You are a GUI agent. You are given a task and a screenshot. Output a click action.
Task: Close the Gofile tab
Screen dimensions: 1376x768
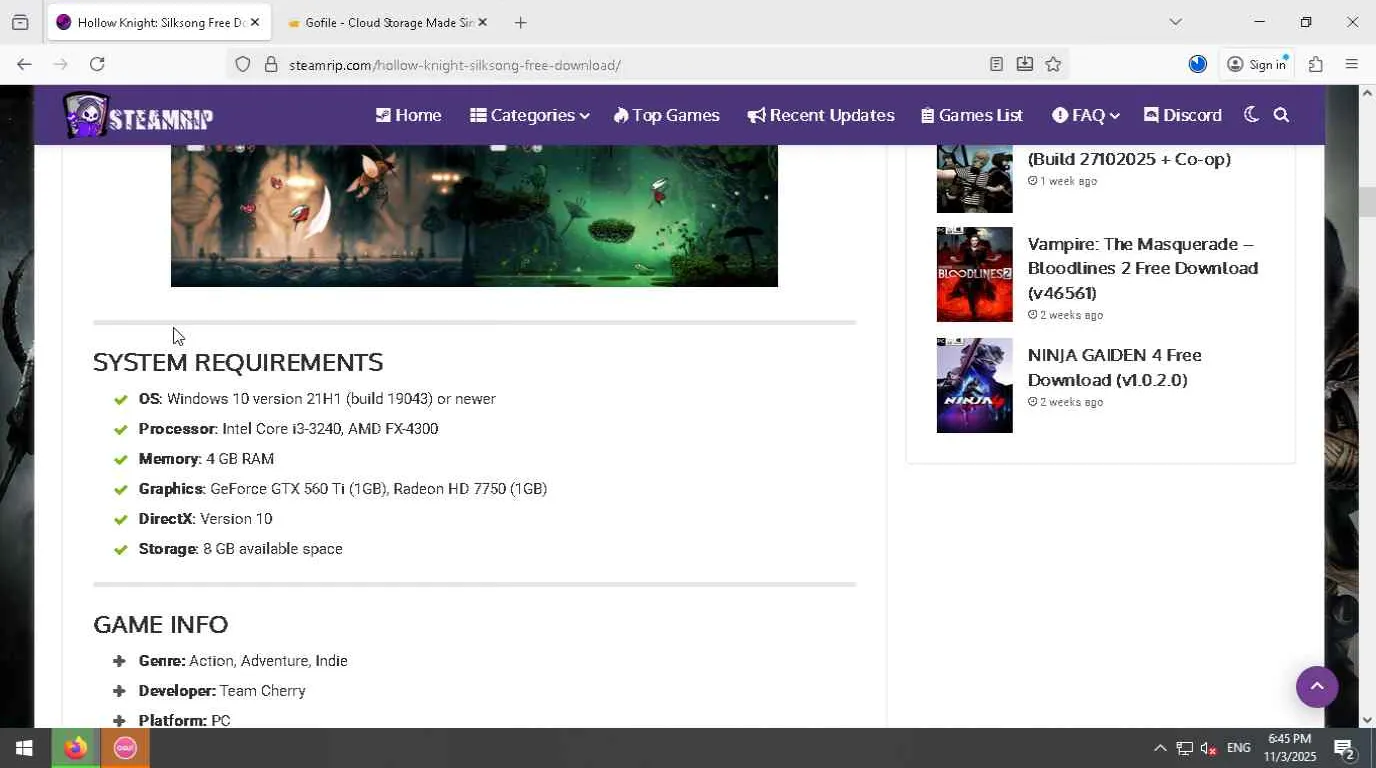pos(482,22)
